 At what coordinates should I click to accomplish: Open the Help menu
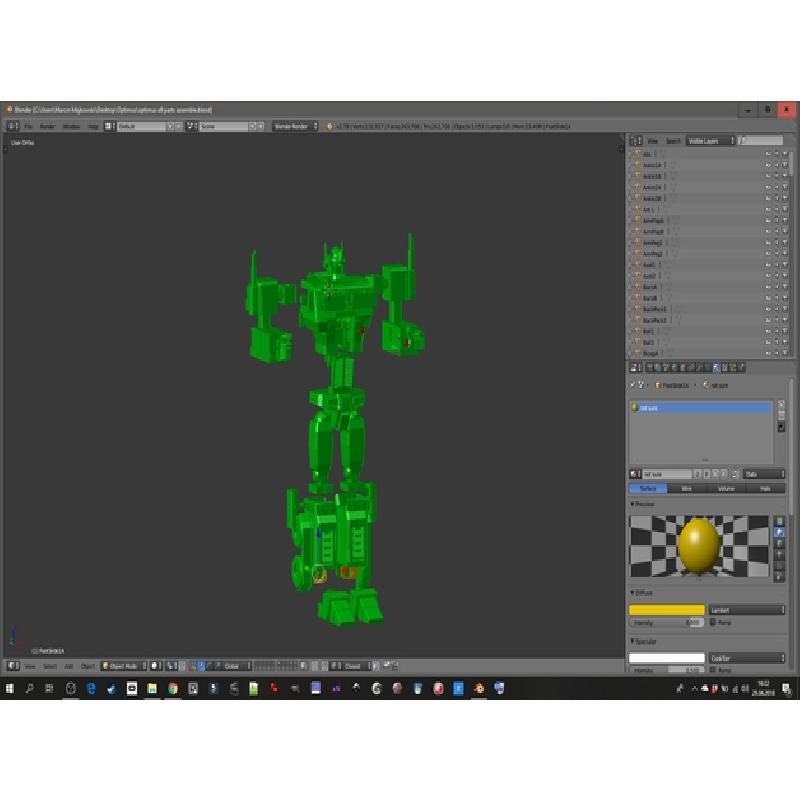(93, 126)
